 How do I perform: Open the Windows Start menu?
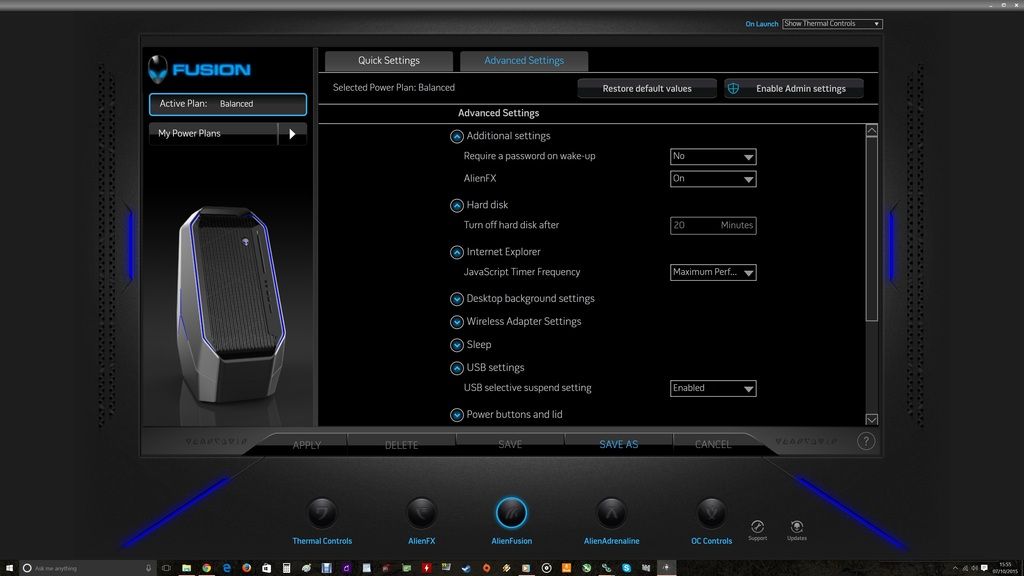(x=9, y=568)
